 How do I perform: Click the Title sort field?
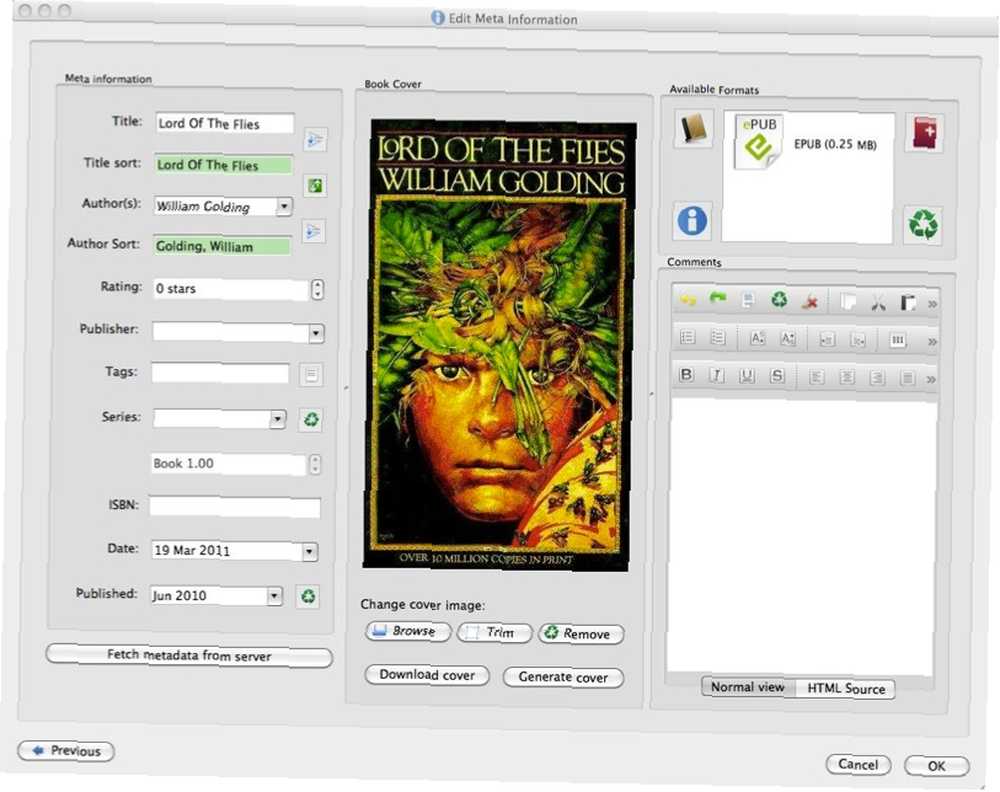click(224, 165)
